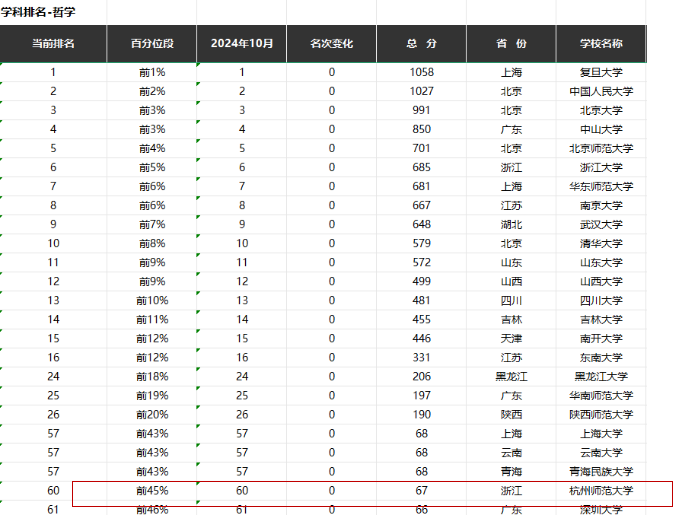Click the school name 北京大学
The image size is (674, 515).
pos(601,110)
